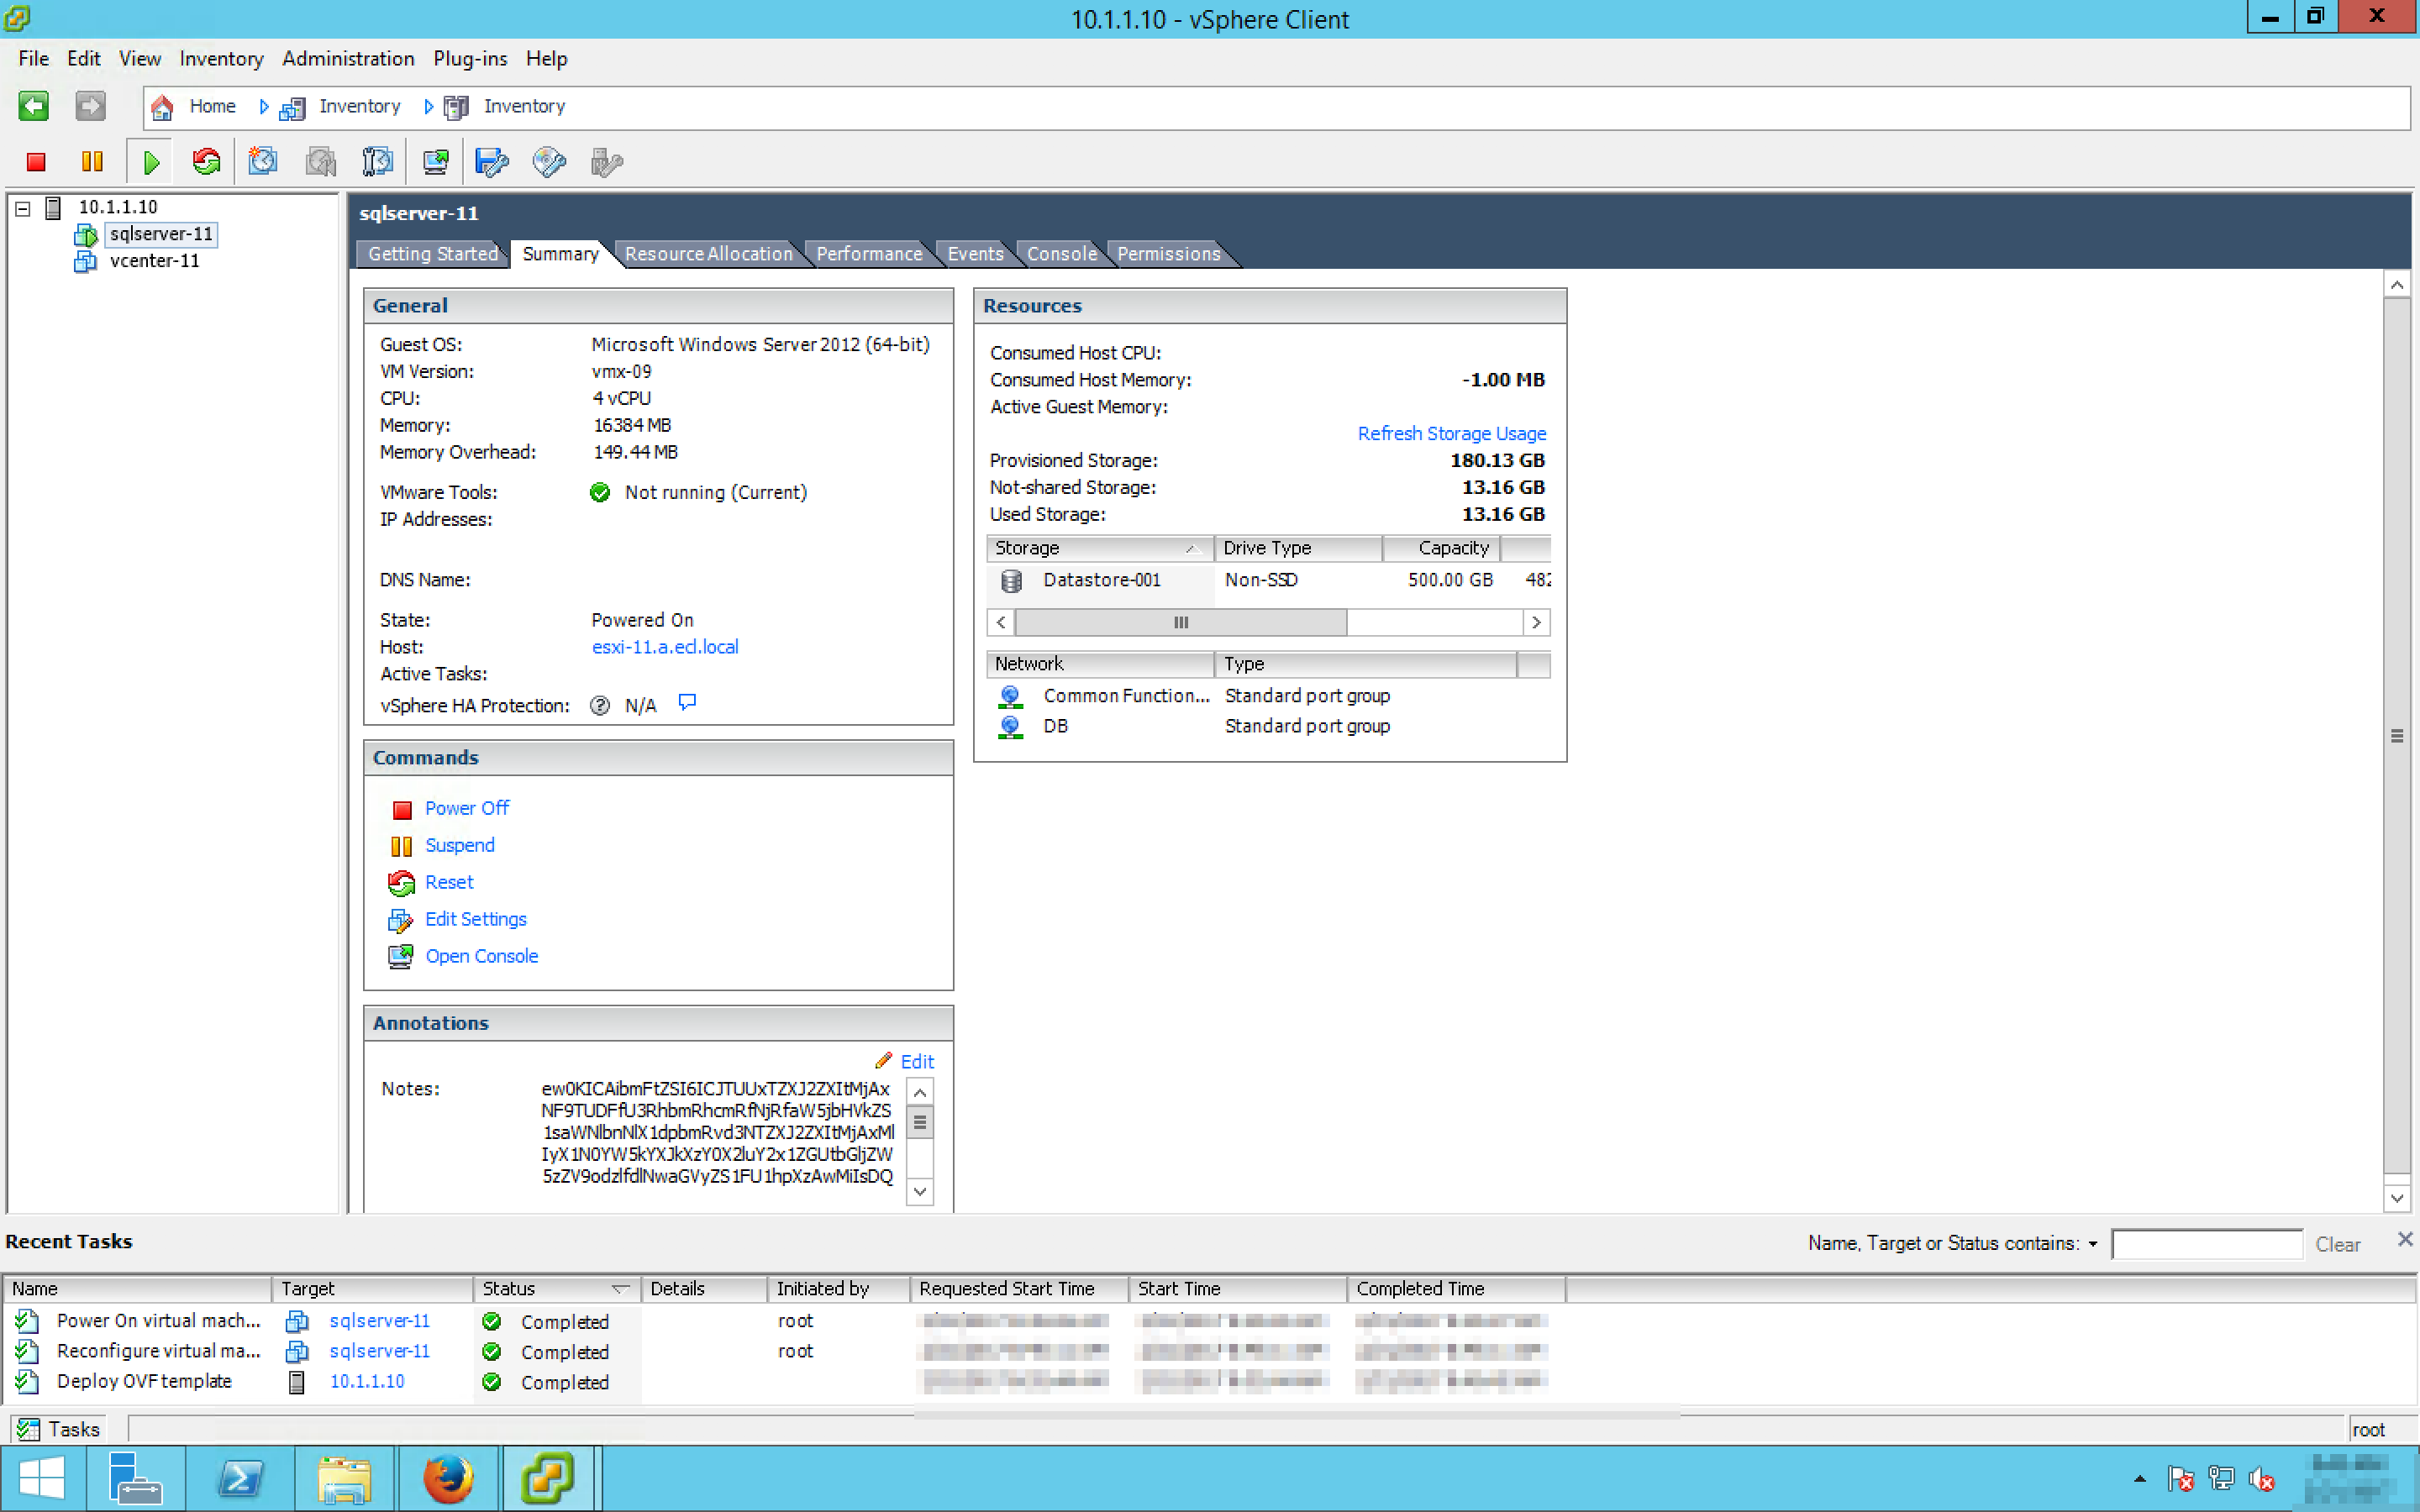This screenshot has height=1512, width=2420.
Task: Click the green back navigation arrow
Action: [x=33, y=106]
